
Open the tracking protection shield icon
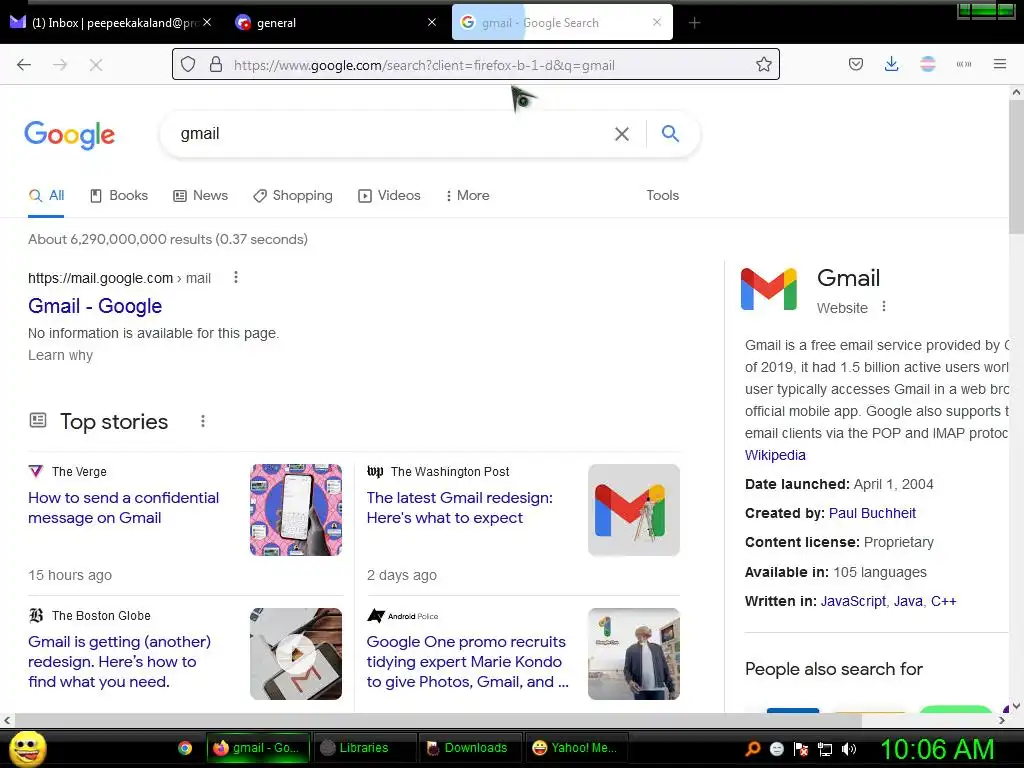(x=188, y=65)
